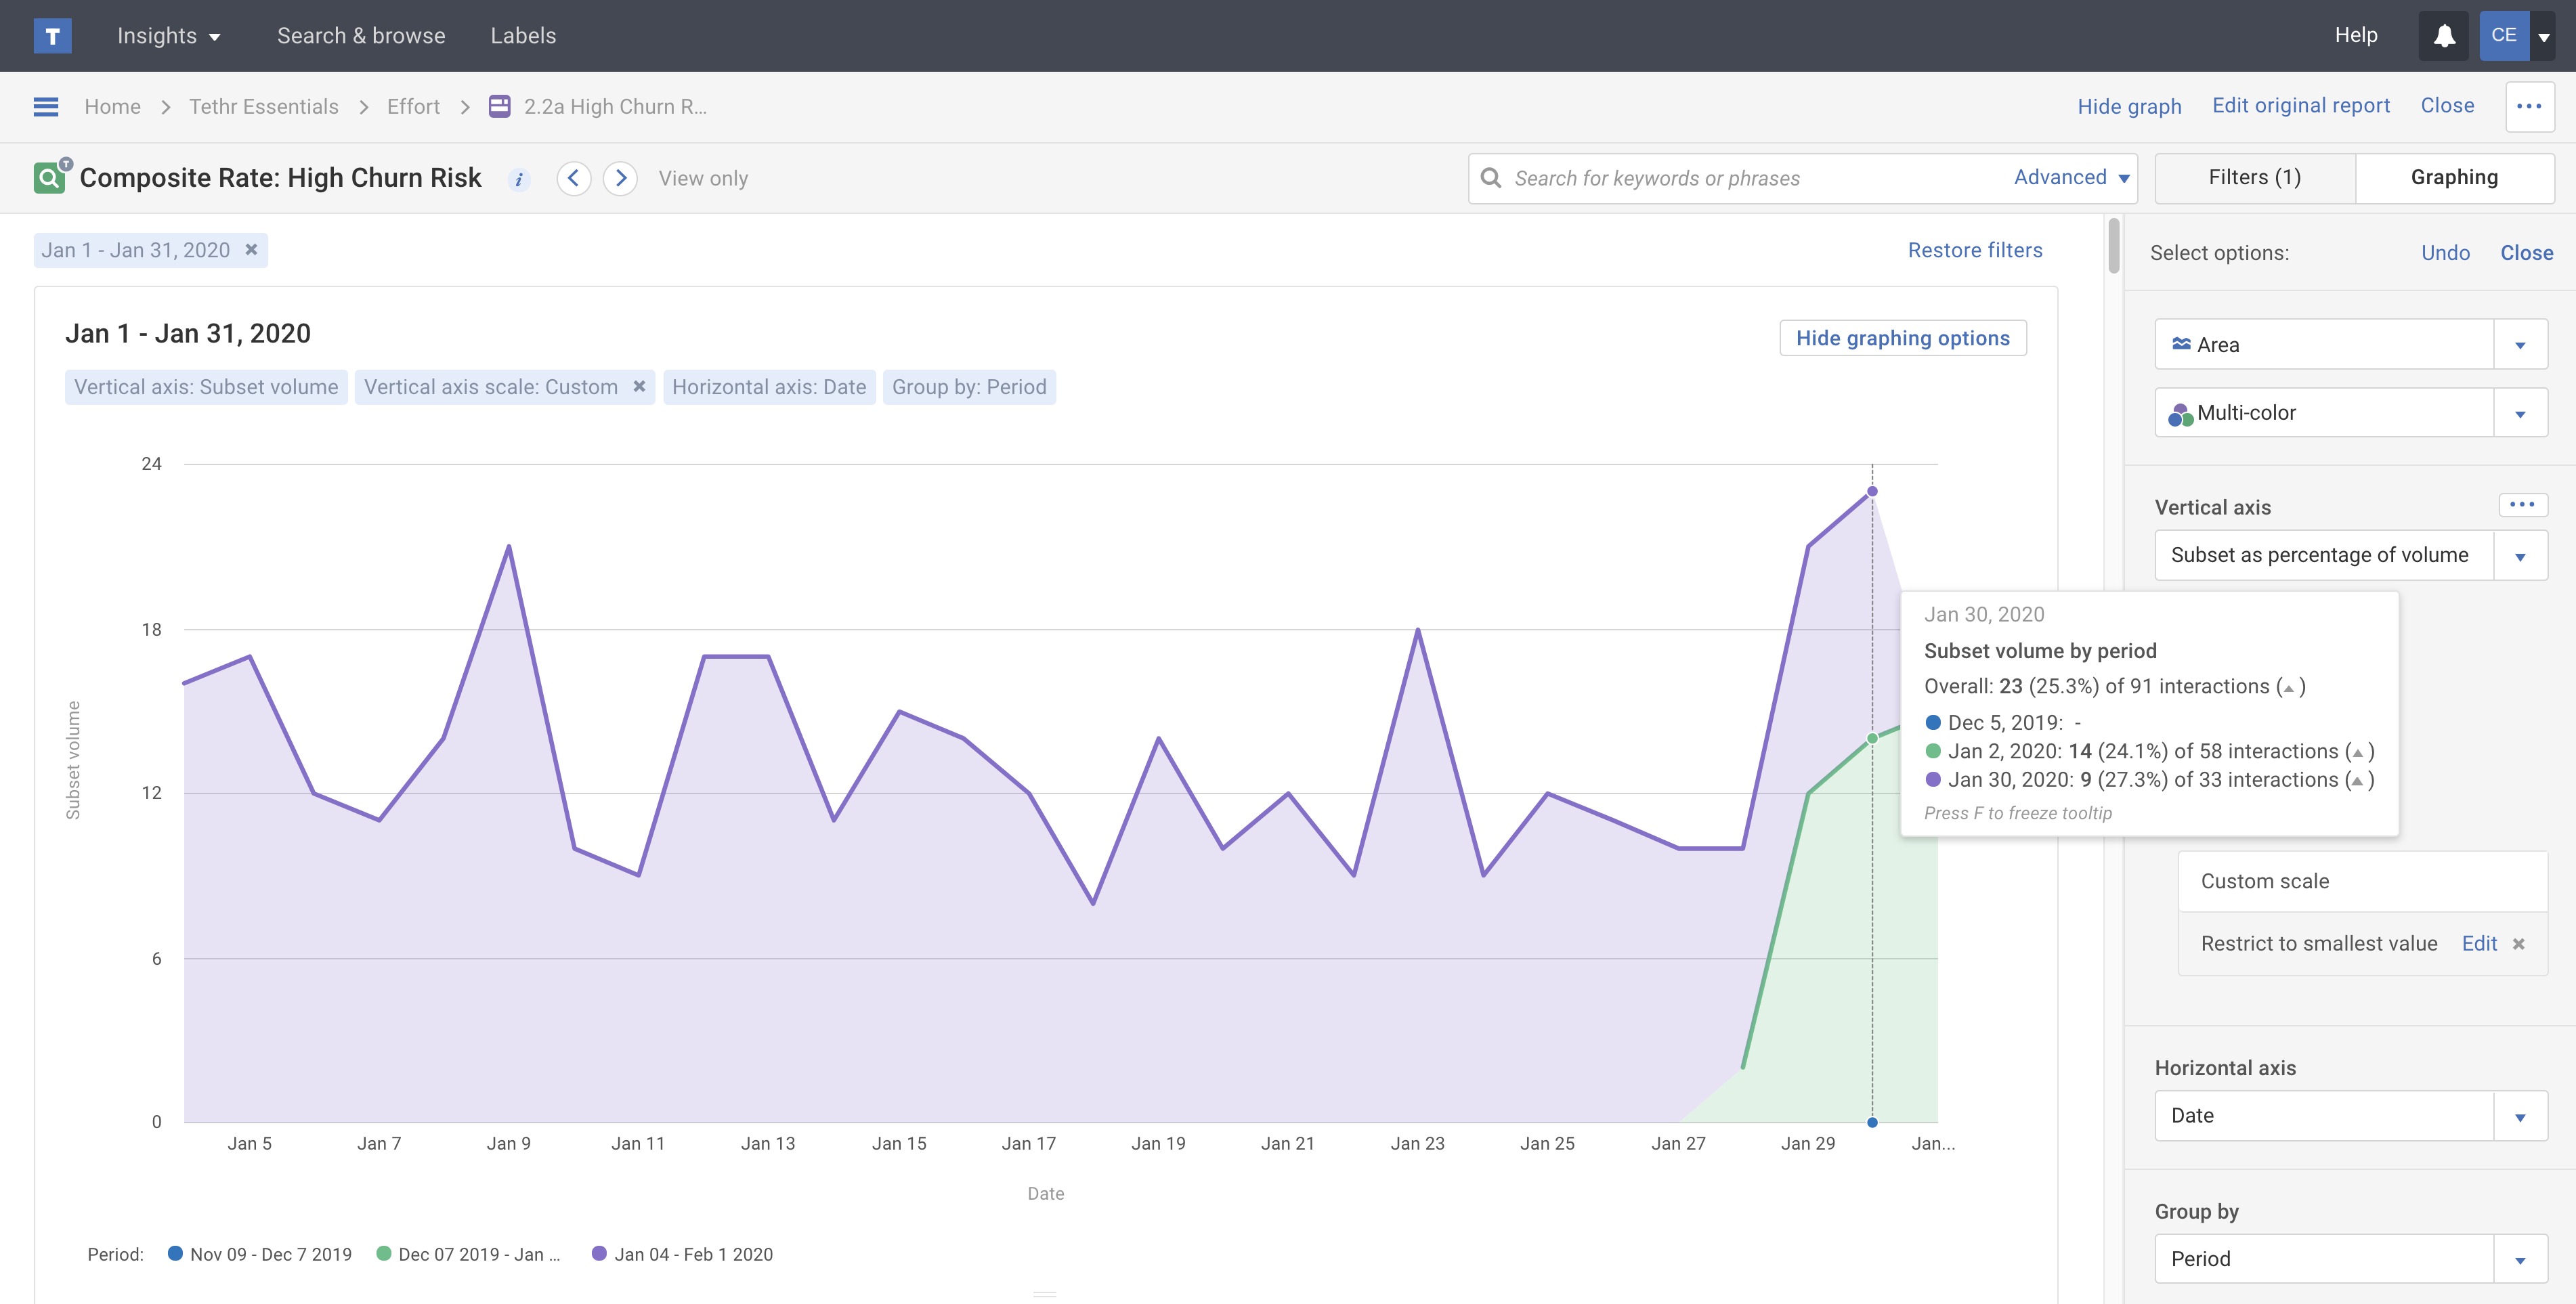Open the notifications bell

[x=2443, y=36]
